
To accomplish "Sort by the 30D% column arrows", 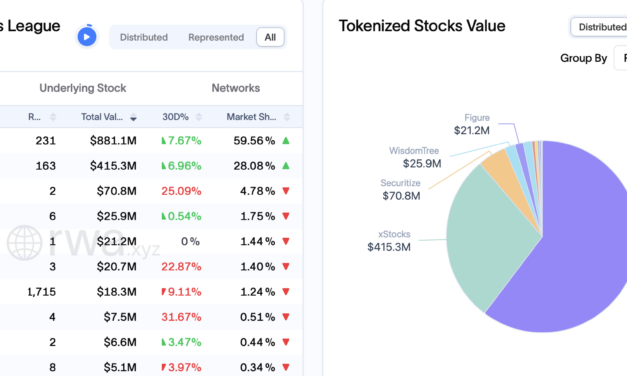I will coord(198,117).
